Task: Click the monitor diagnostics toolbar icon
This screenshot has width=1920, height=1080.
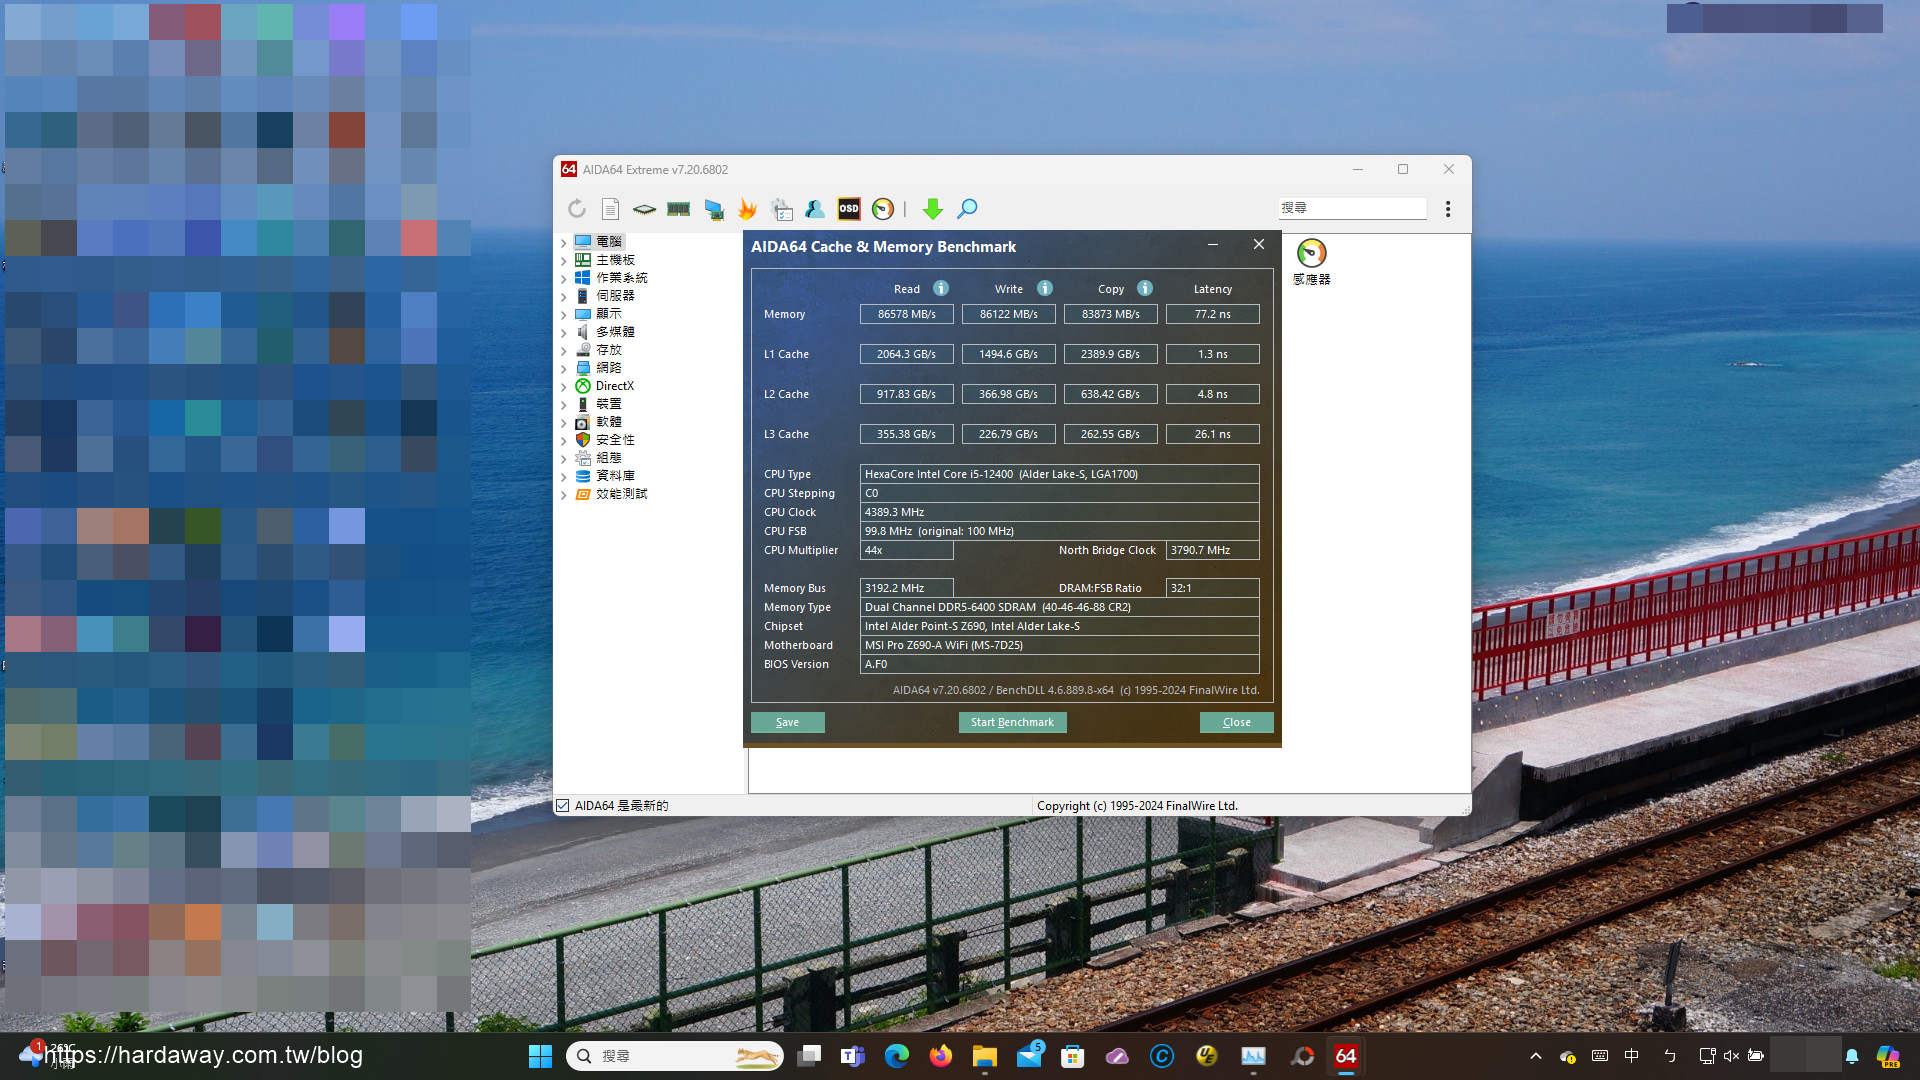Action: [x=713, y=209]
